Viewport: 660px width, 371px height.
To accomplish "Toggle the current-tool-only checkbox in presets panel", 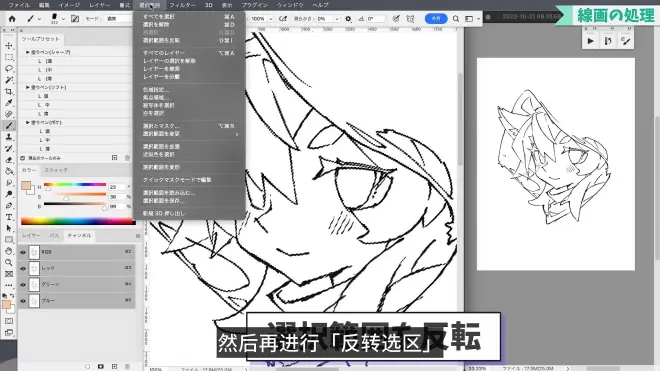I will pos(23,158).
